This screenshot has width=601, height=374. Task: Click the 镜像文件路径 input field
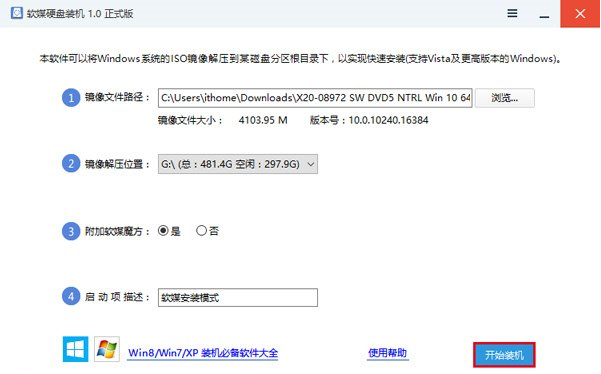tap(315, 98)
